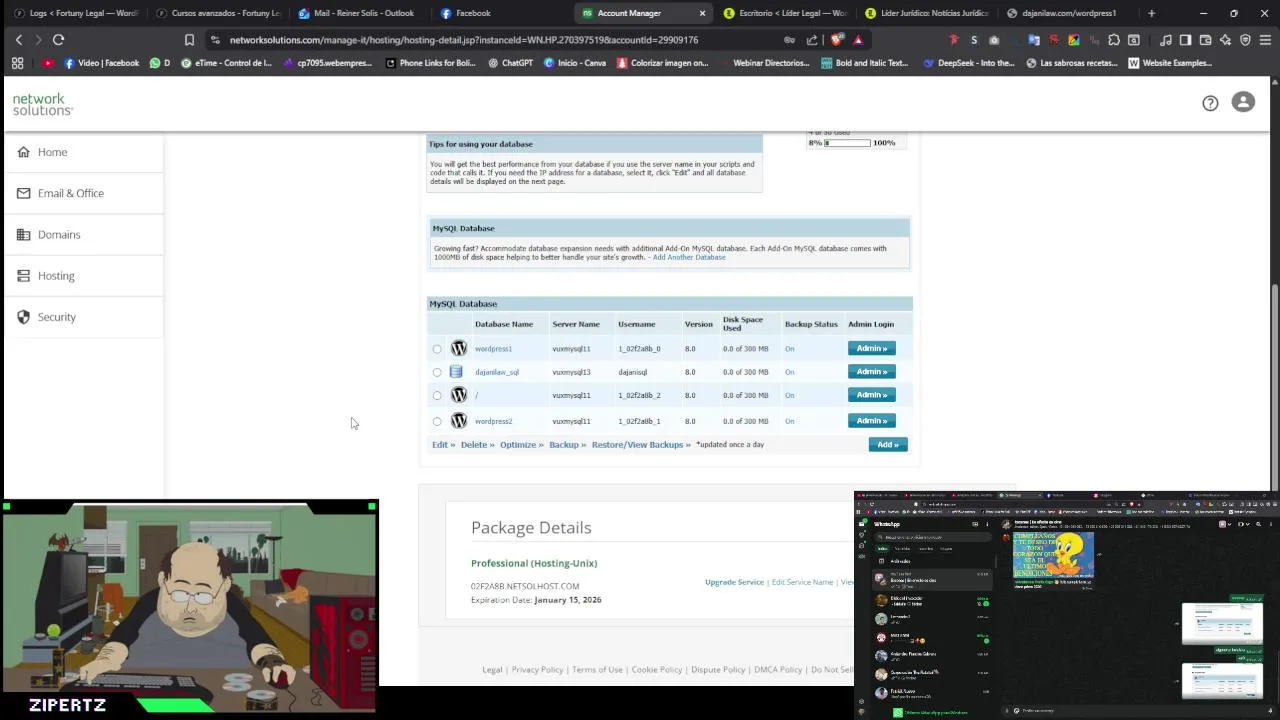Switch to the Mail Reiner Solis Outlook tab

click(x=360, y=13)
